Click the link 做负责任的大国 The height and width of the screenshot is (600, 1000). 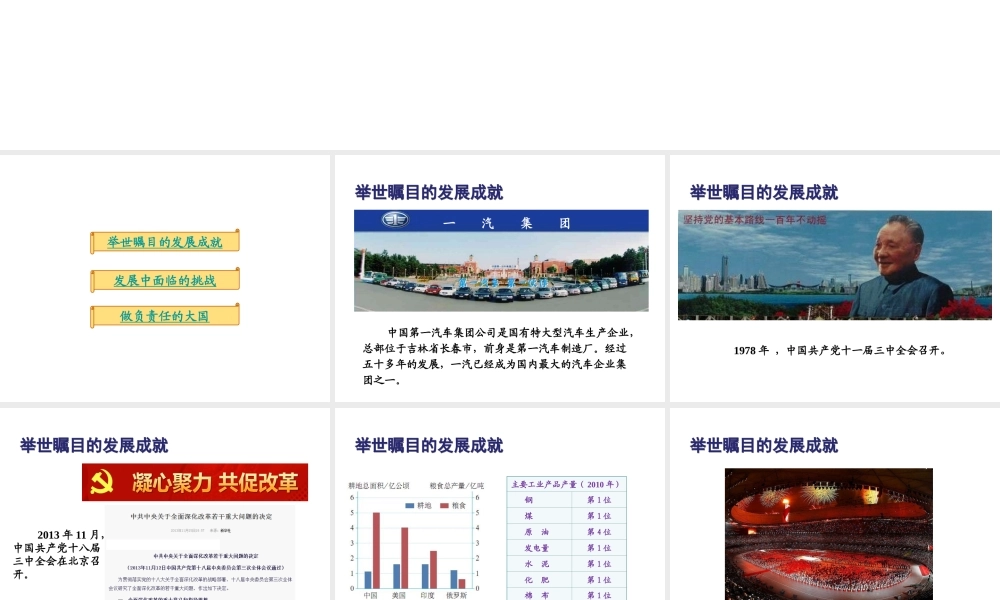tap(165, 316)
